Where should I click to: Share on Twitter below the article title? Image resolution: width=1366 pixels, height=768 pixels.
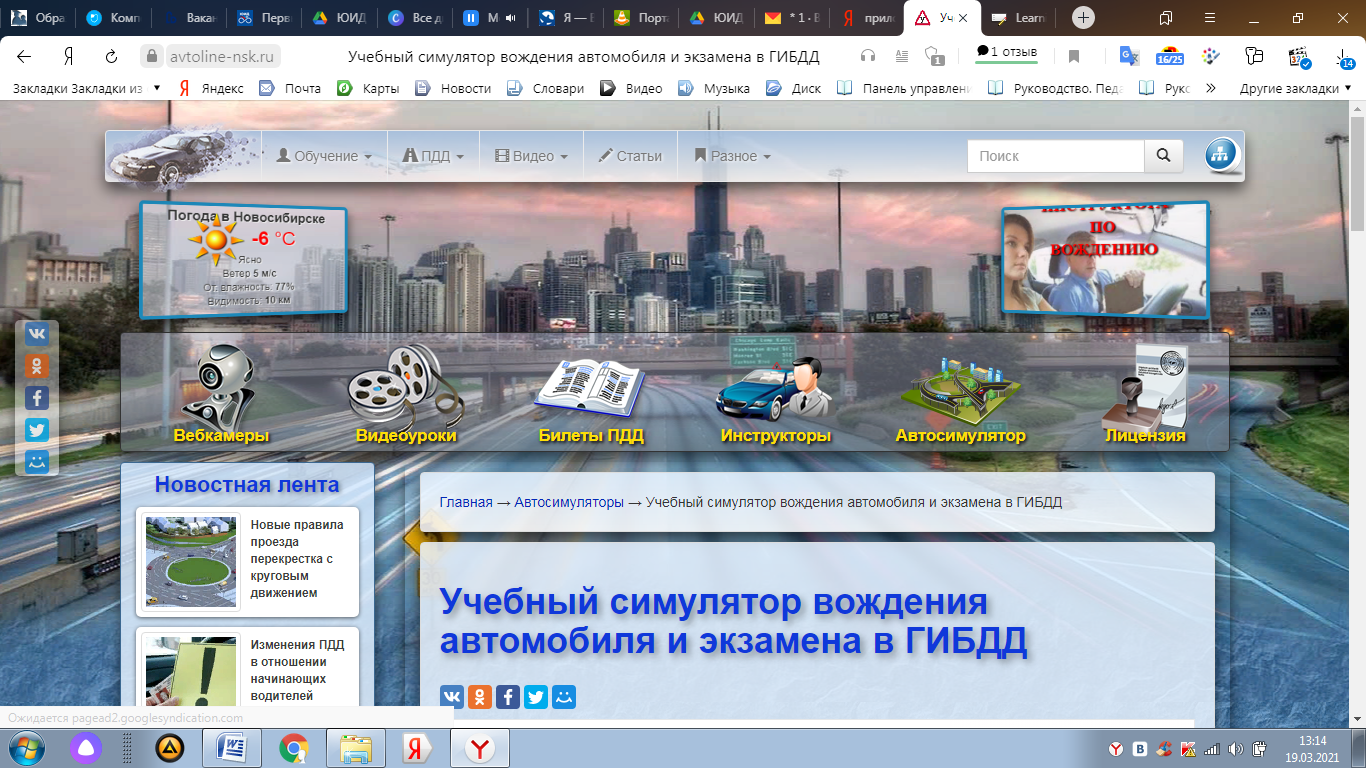[536, 697]
